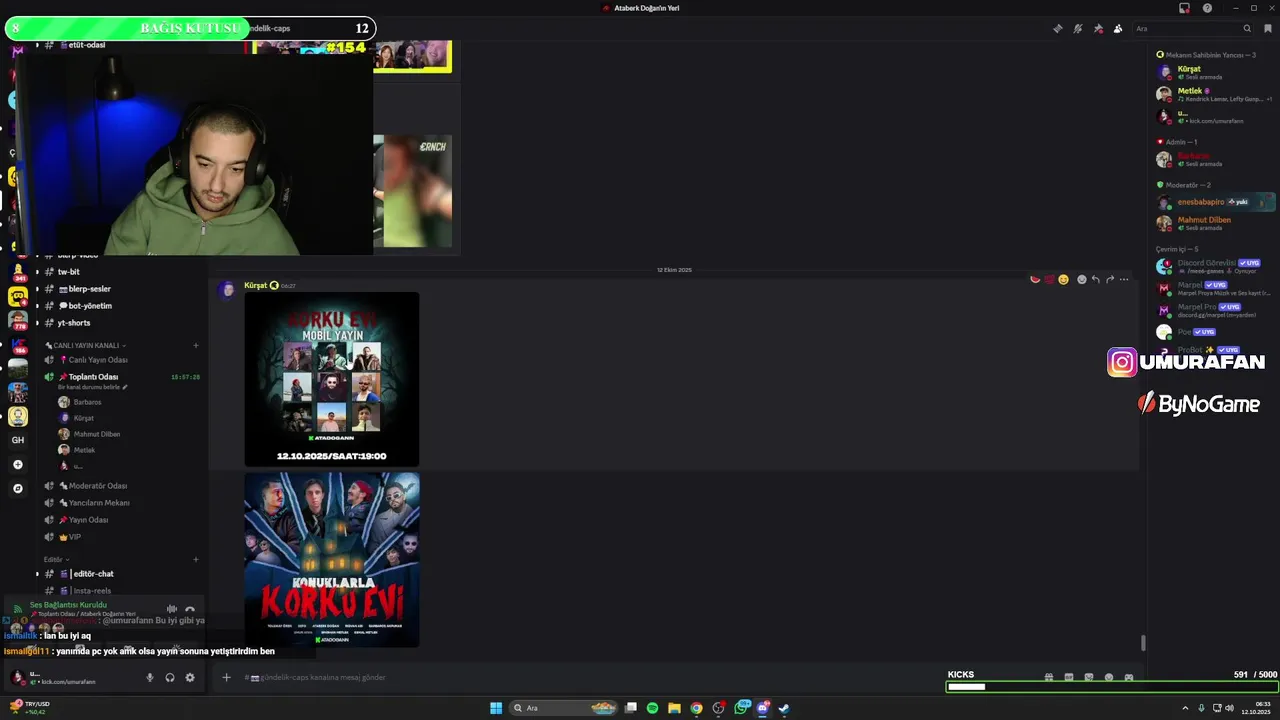1280x720 pixels.
Task: Add a server plus icon
Action: point(18,464)
